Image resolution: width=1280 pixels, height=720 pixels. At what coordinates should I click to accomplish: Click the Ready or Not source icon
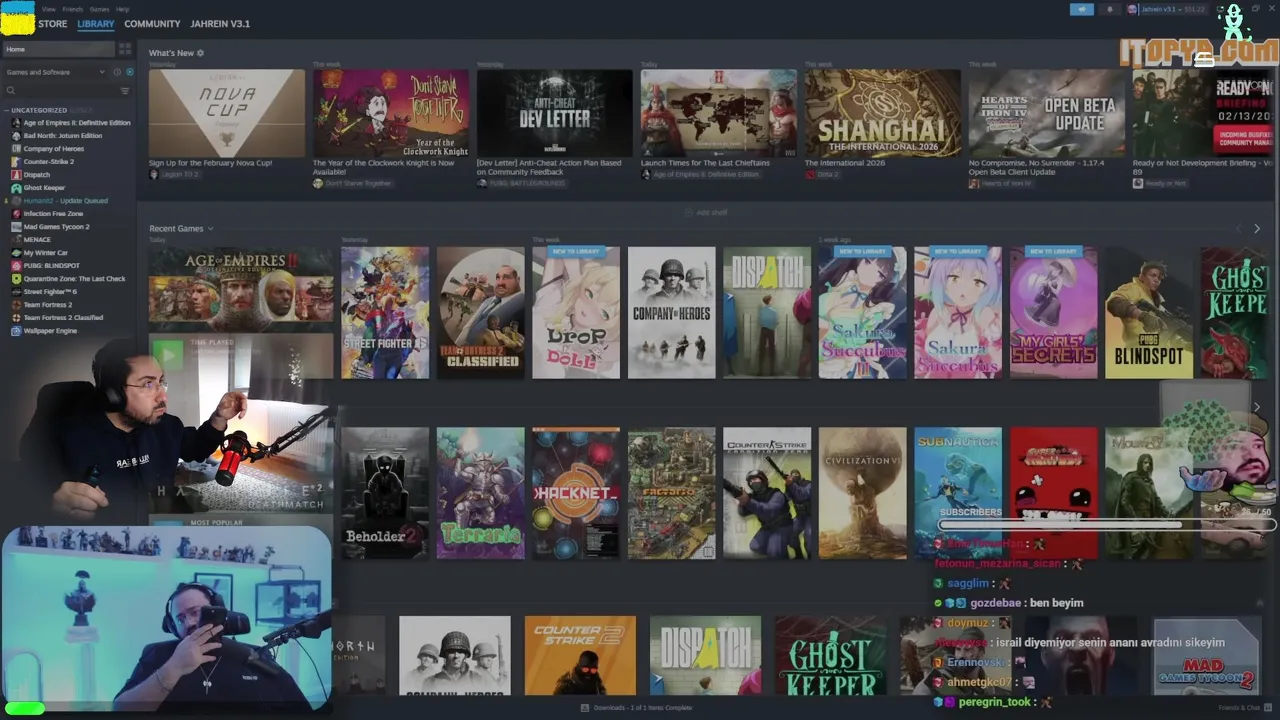pos(1138,184)
